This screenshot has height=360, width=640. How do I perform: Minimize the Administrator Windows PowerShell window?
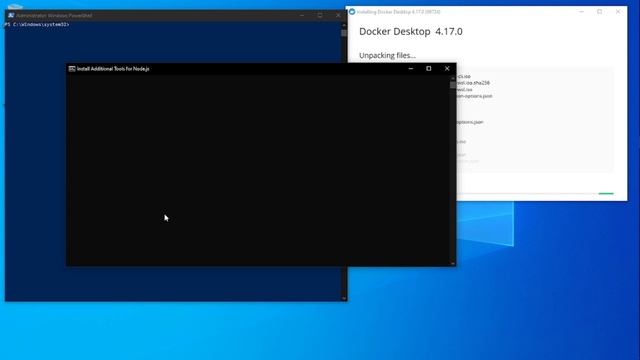302,16
